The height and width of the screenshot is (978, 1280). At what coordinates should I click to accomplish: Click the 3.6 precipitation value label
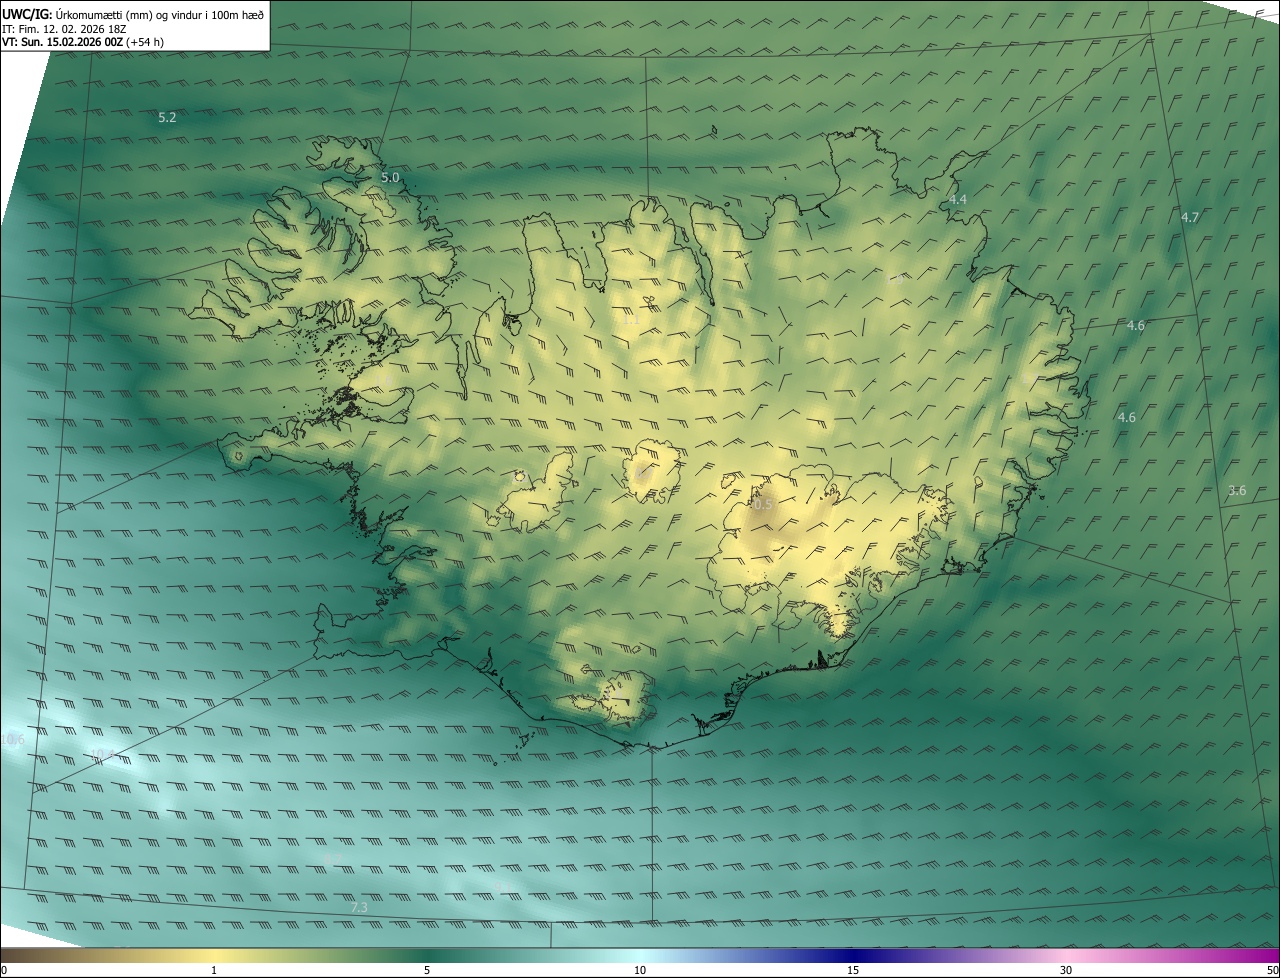(x=1237, y=490)
